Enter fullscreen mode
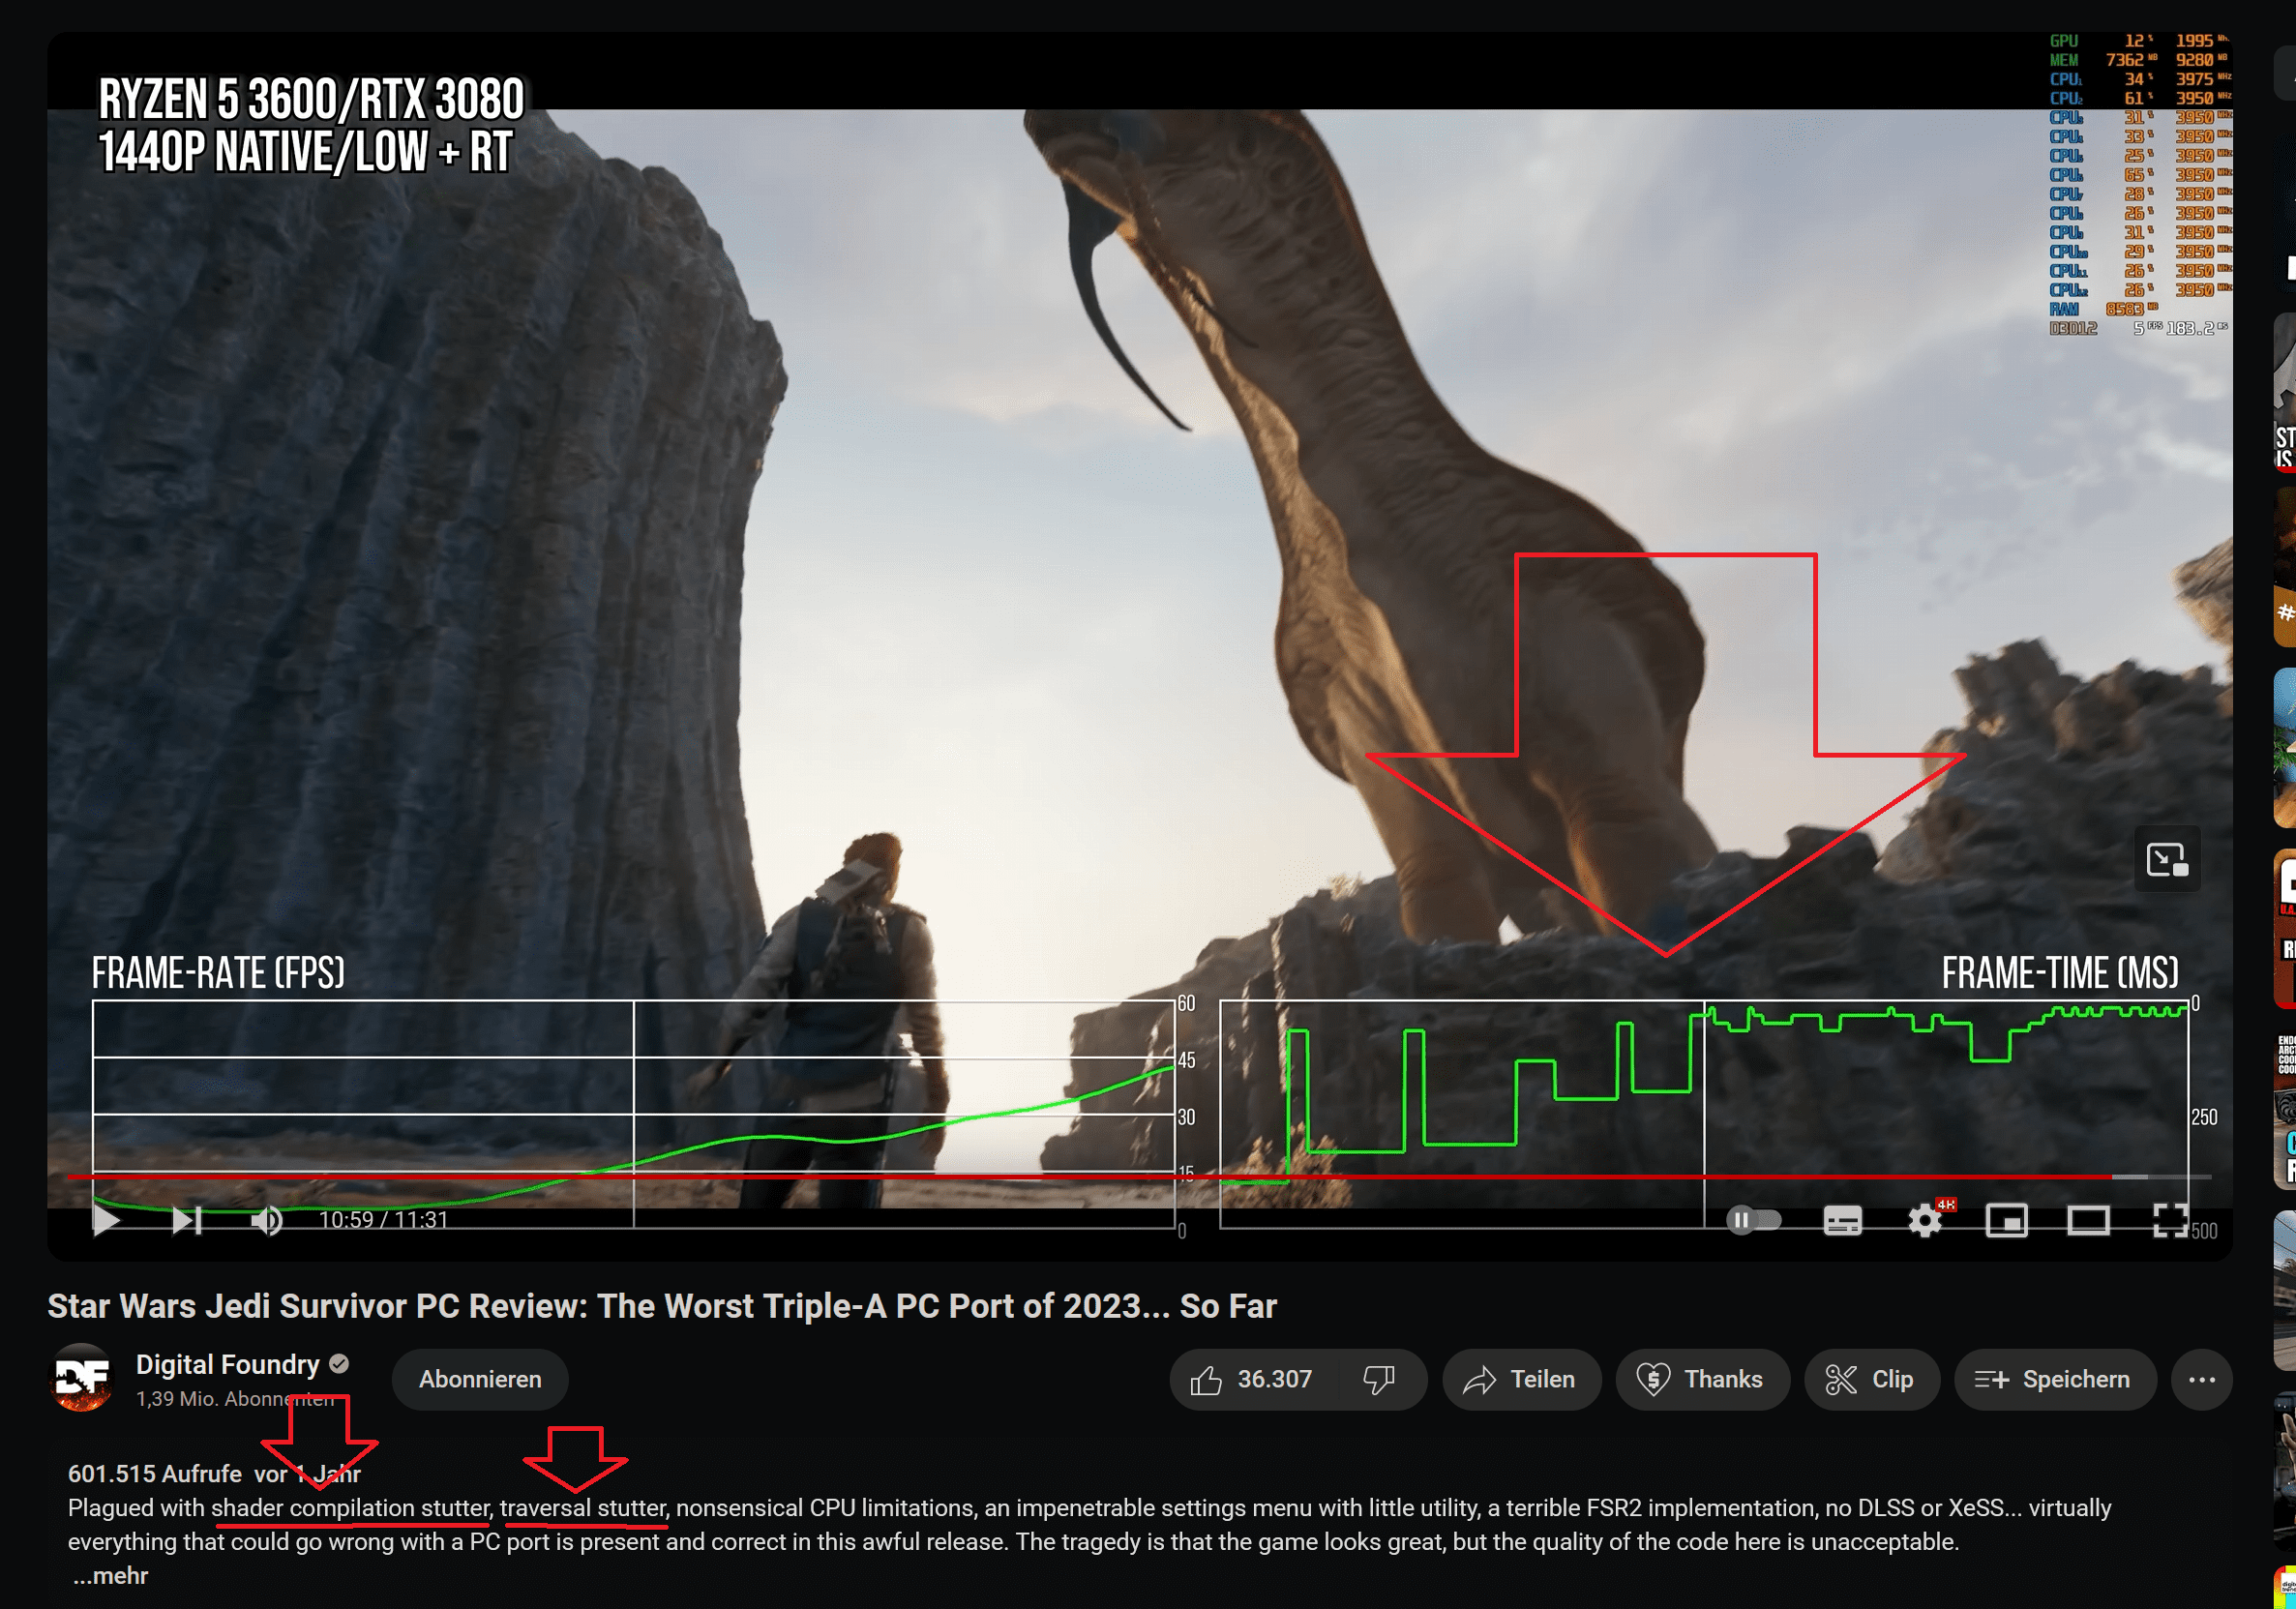This screenshot has height=1609, width=2296. (x=2170, y=1220)
